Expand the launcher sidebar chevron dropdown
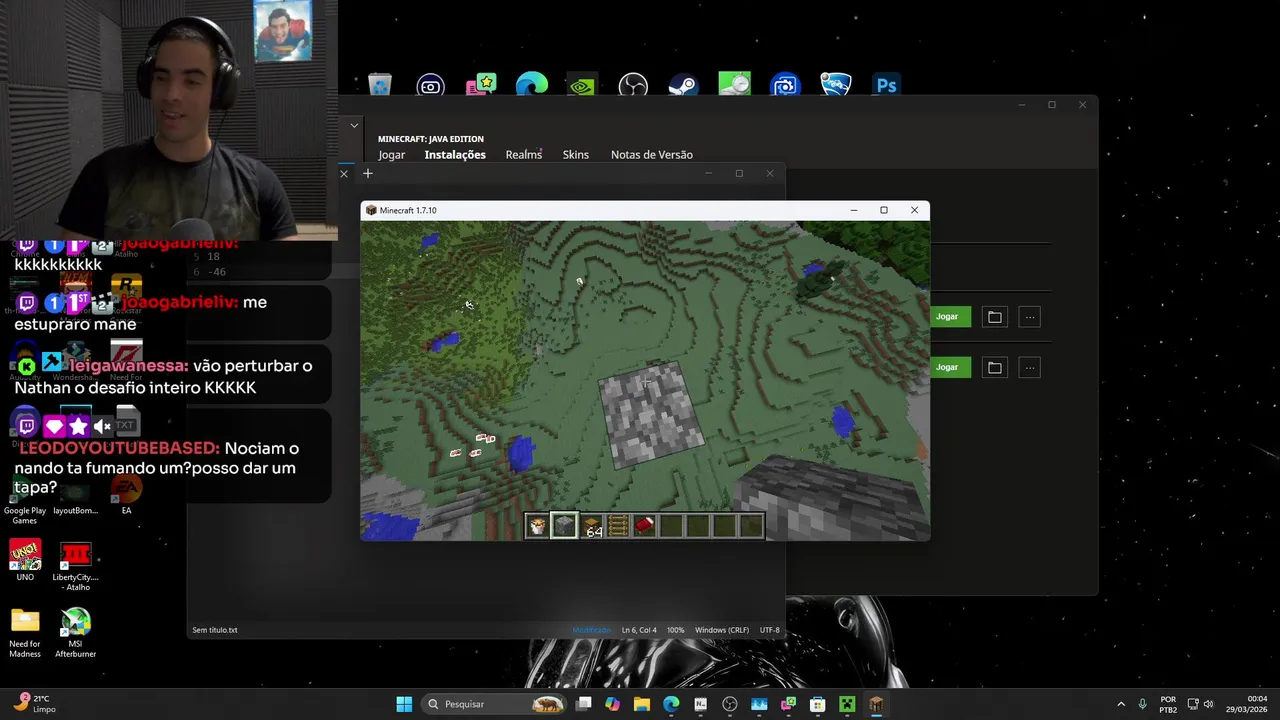The image size is (1280, 720). pos(354,126)
